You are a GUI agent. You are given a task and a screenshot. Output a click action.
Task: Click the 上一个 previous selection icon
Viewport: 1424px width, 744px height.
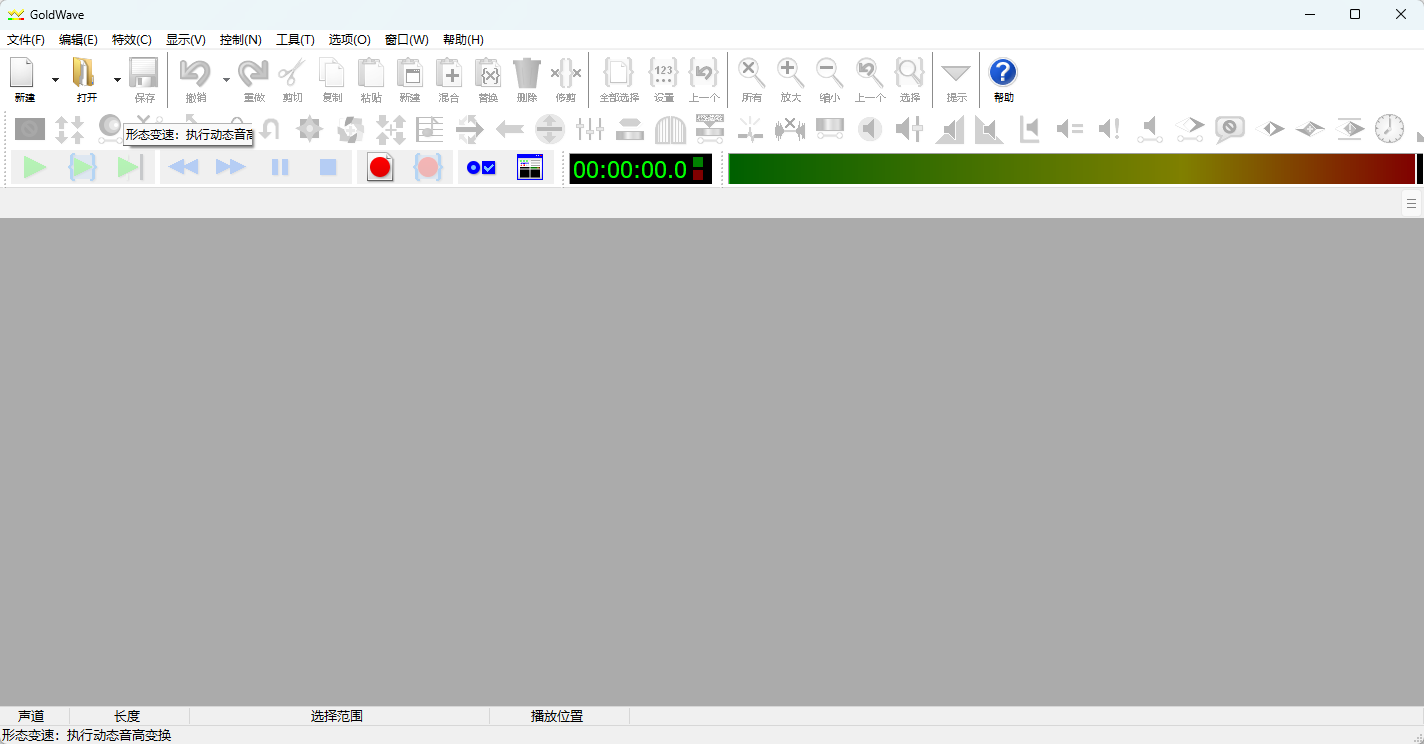click(704, 79)
